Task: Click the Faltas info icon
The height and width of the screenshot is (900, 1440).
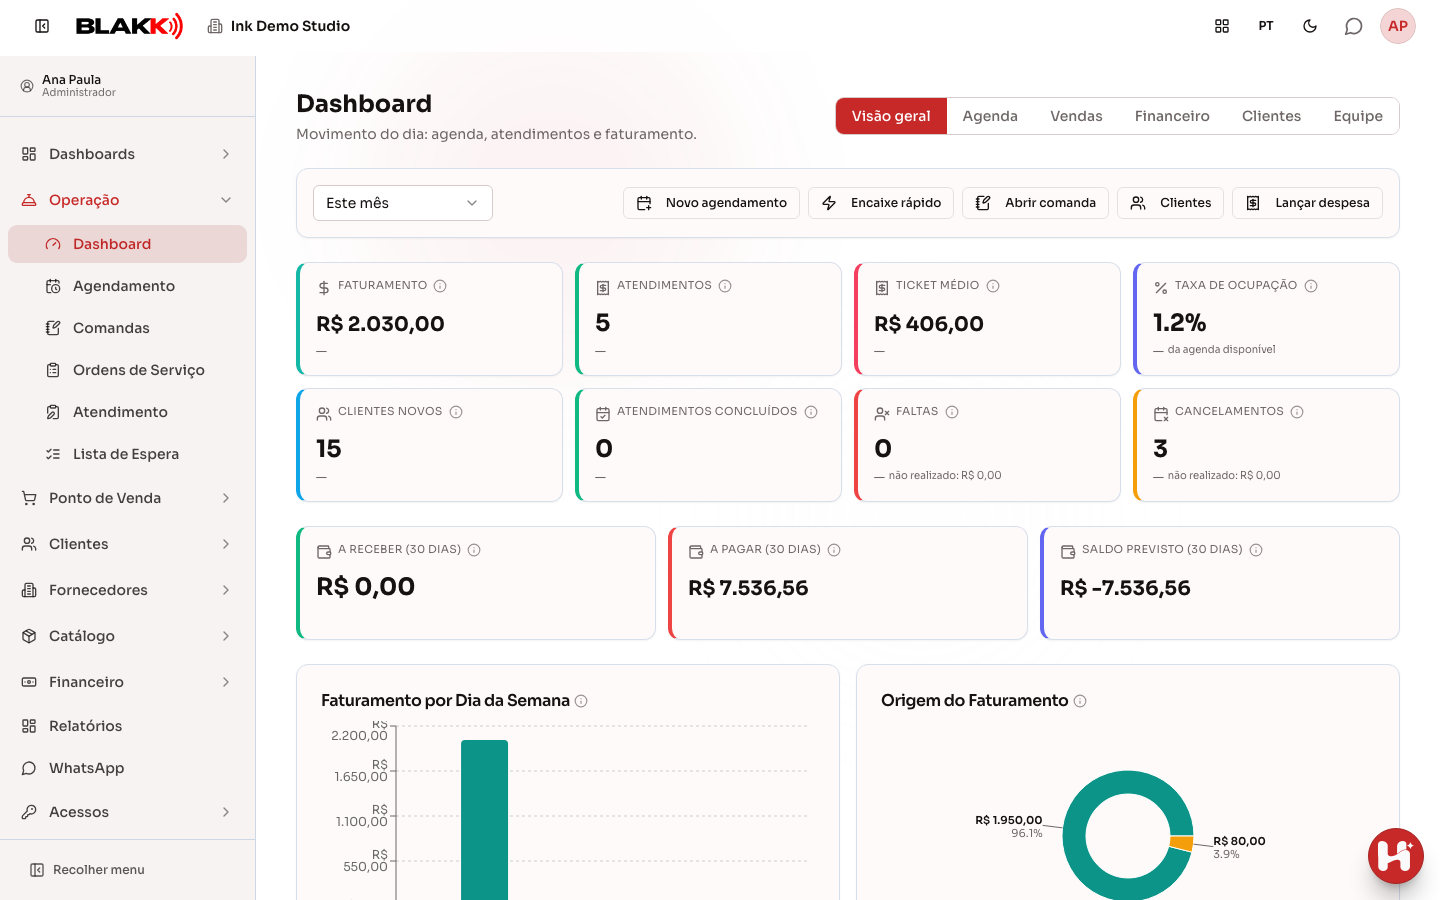Action: (952, 412)
